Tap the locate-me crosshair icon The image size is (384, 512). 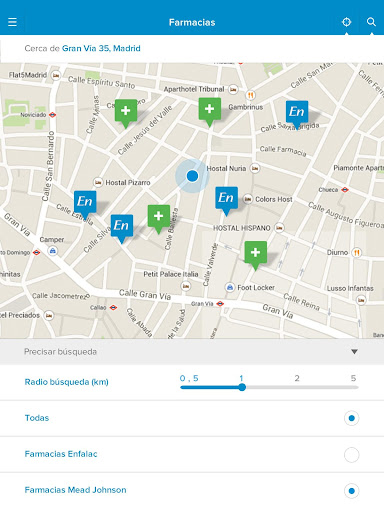coord(347,22)
